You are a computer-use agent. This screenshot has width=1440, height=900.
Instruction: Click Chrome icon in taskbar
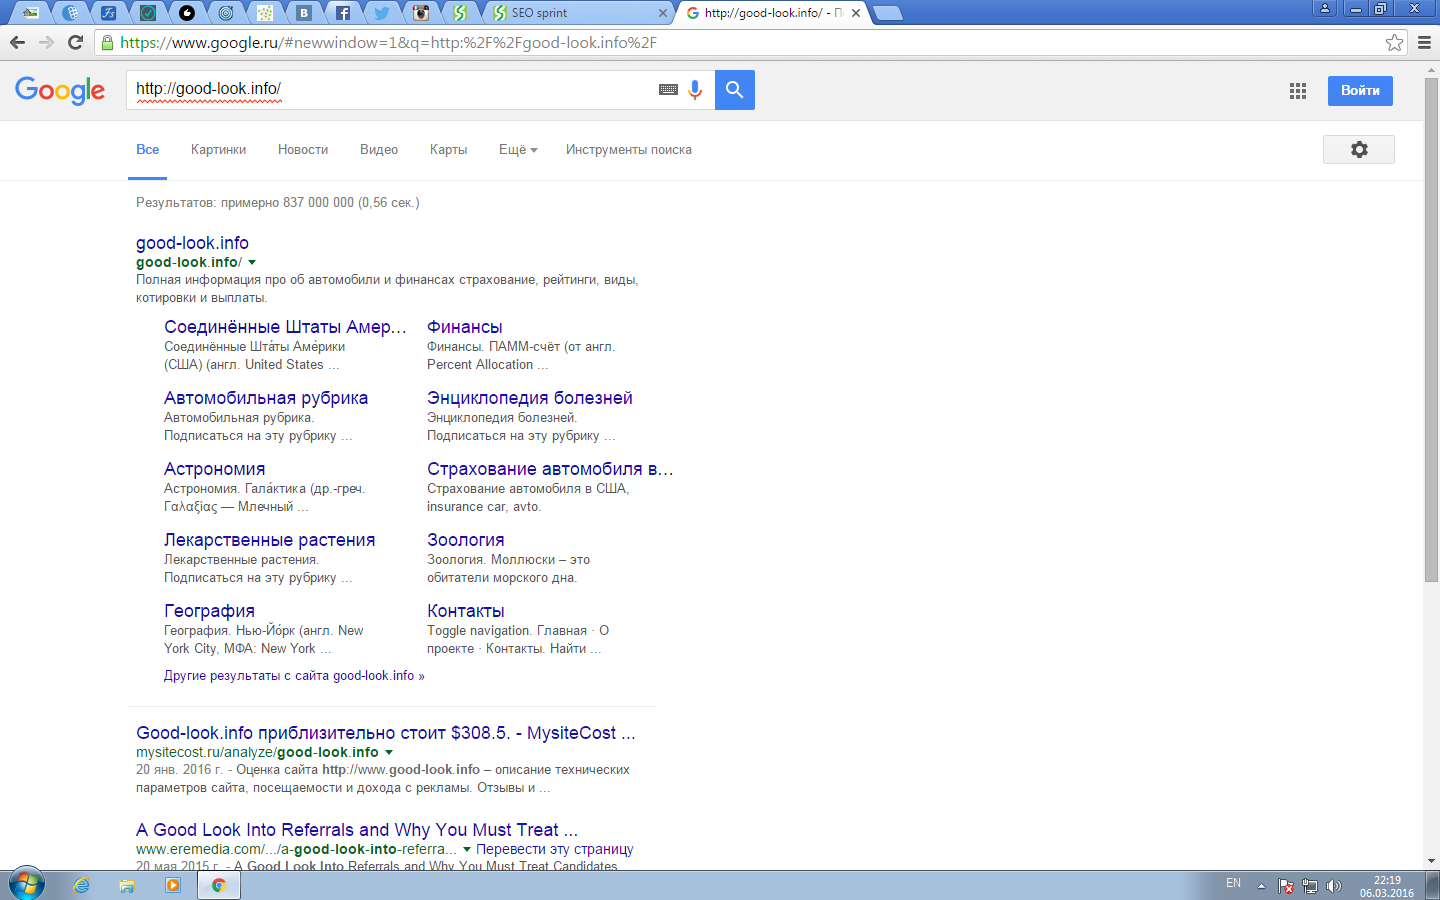pos(218,885)
